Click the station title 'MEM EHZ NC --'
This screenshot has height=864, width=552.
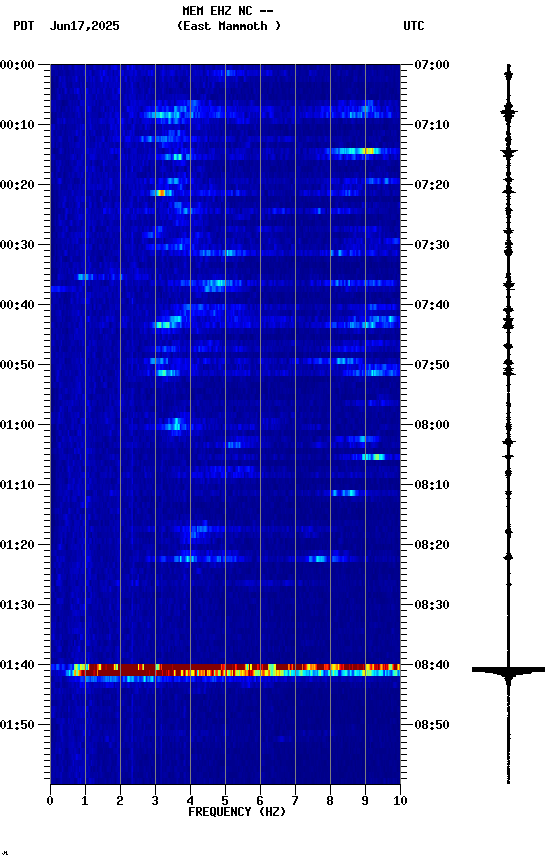[x=228, y=11]
